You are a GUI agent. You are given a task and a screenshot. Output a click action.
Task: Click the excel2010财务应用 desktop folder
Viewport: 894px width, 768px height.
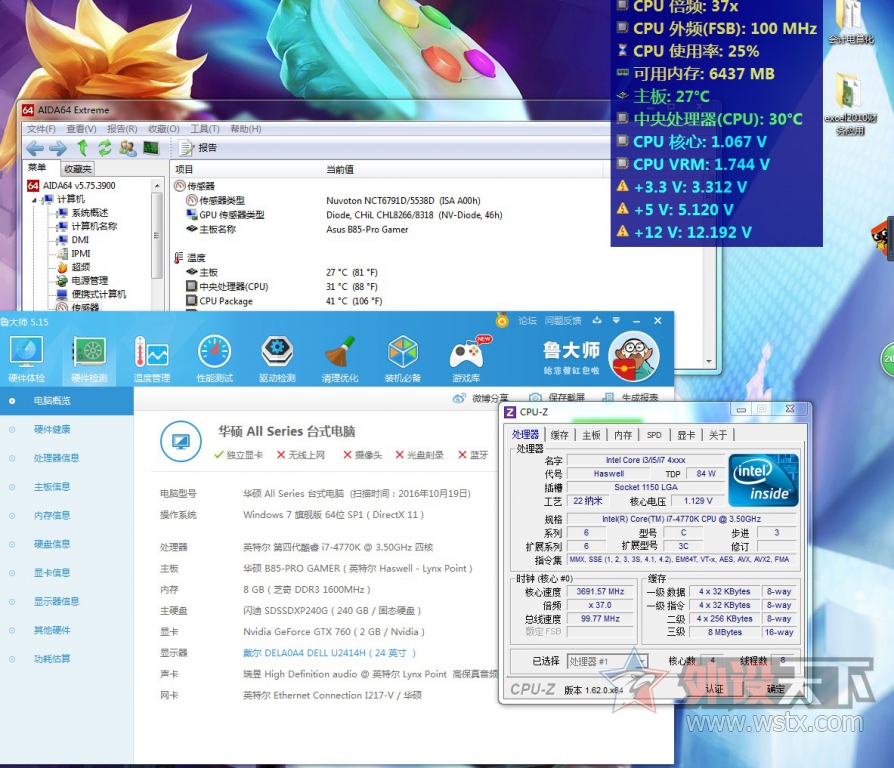pyautogui.click(x=850, y=105)
